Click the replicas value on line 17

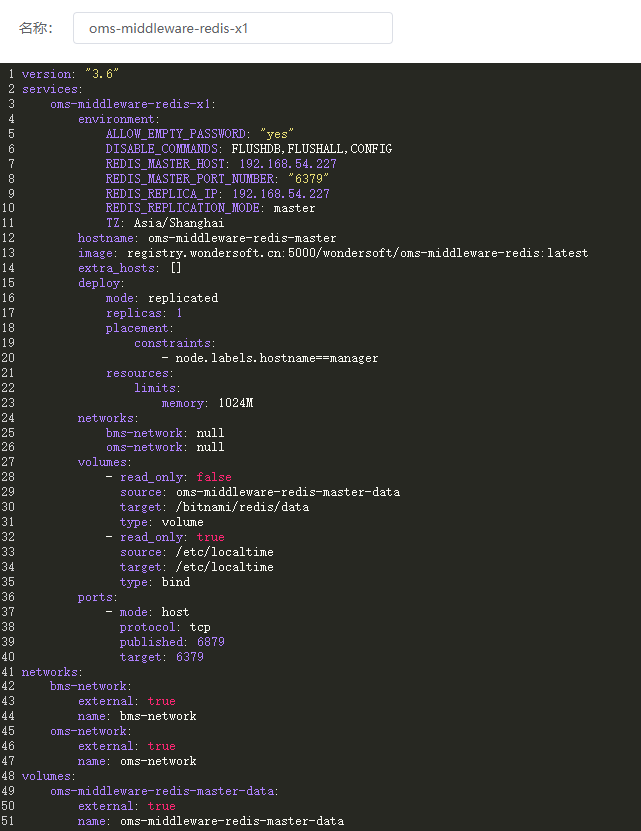179,313
